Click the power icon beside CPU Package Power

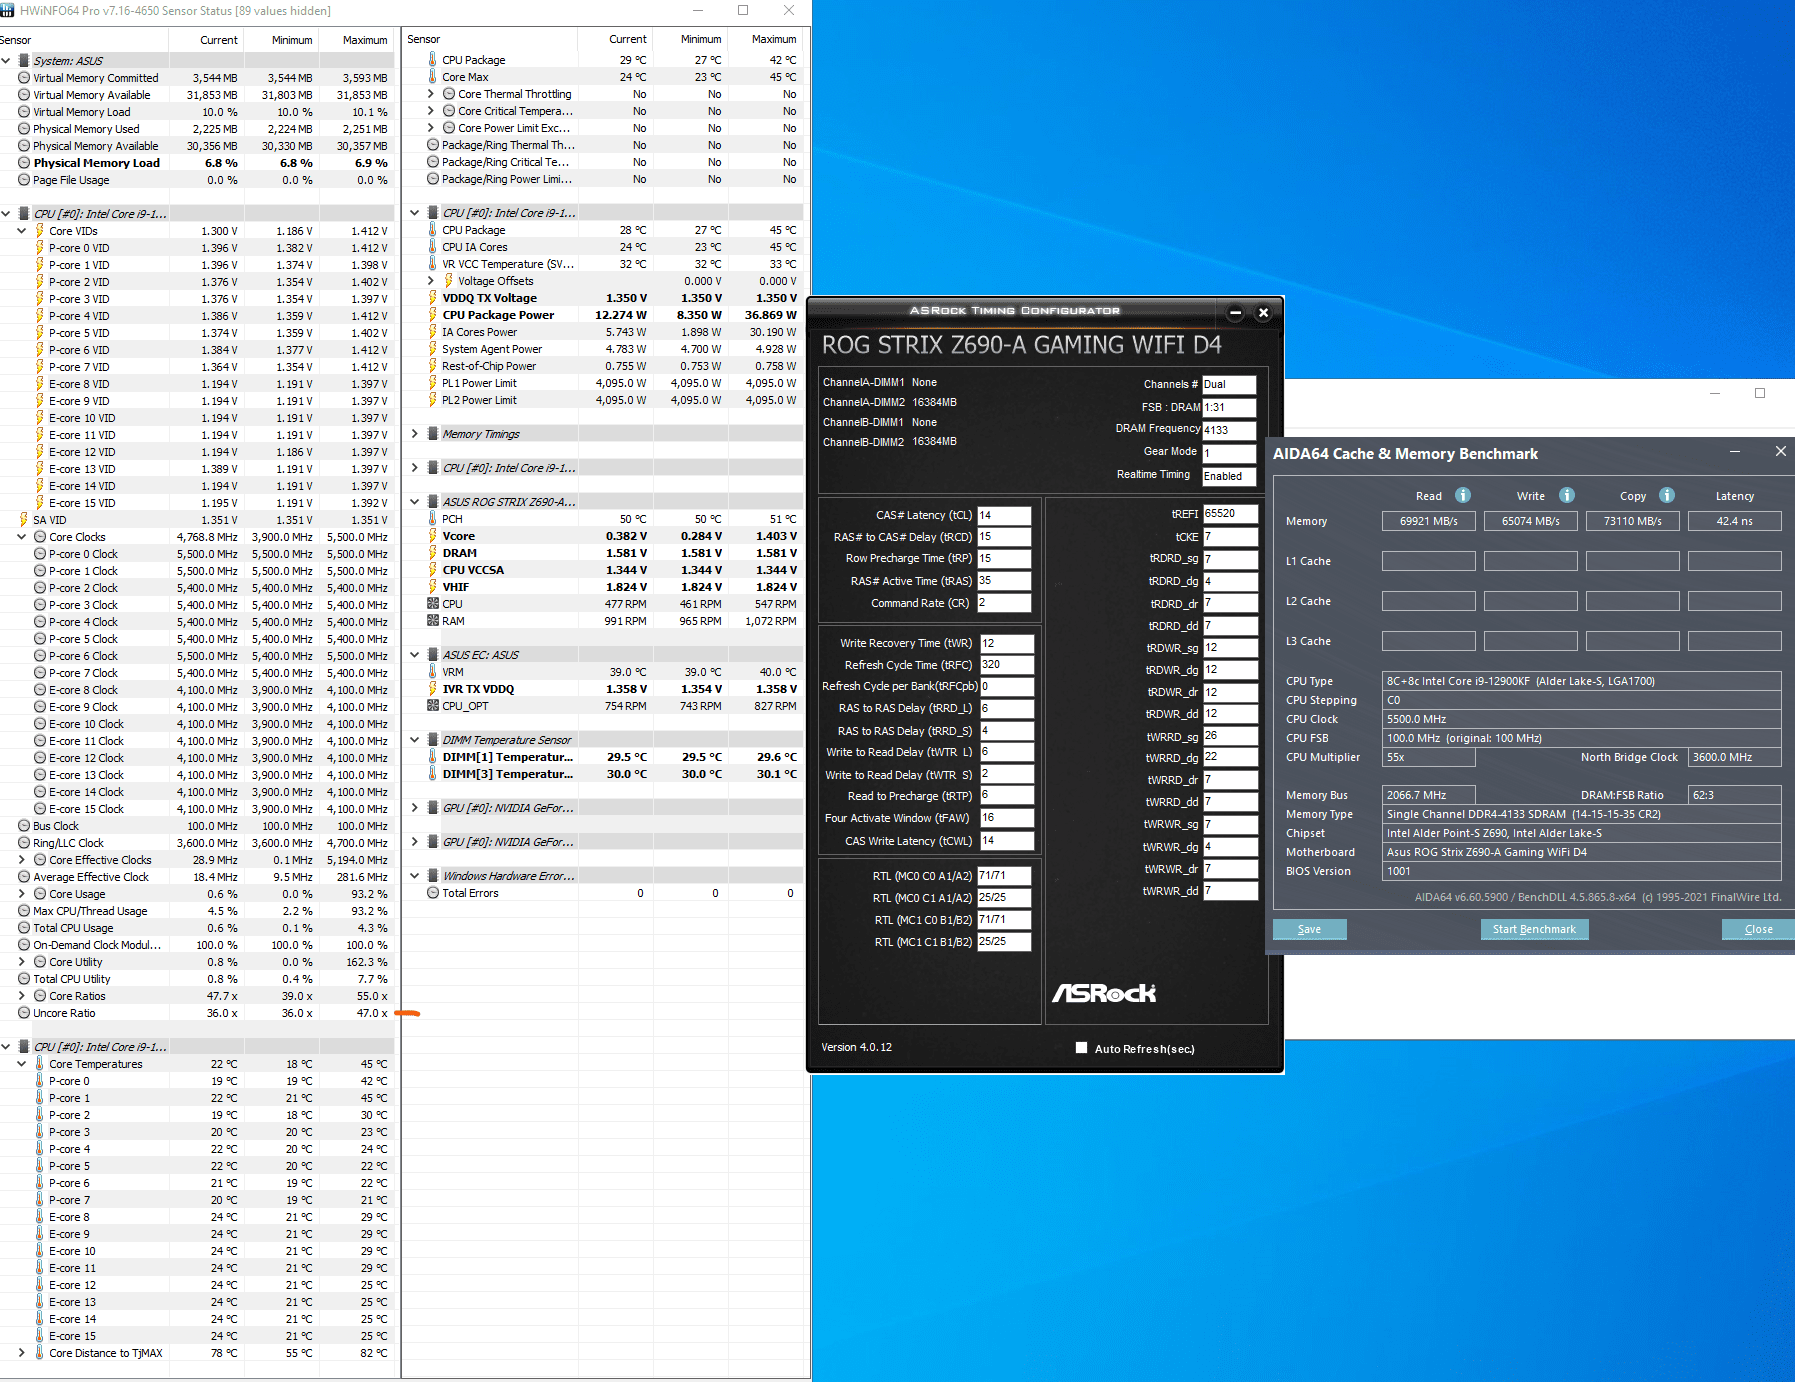click(x=433, y=315)
